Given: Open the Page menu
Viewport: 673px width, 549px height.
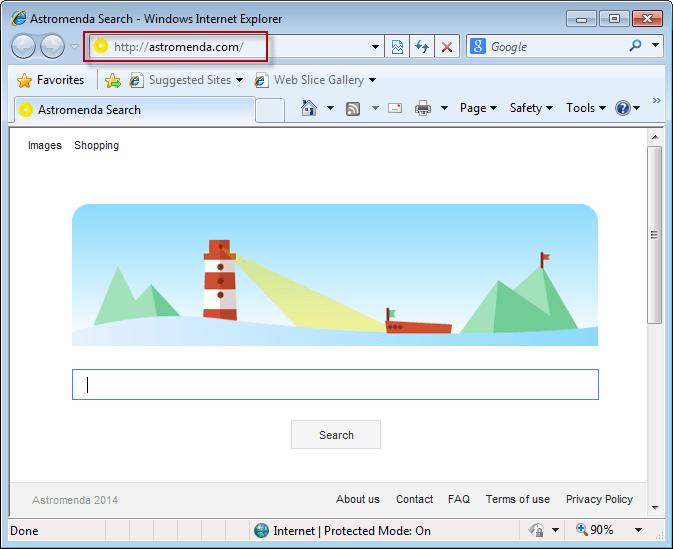Looking at the screenshot, I should point(478,108).
